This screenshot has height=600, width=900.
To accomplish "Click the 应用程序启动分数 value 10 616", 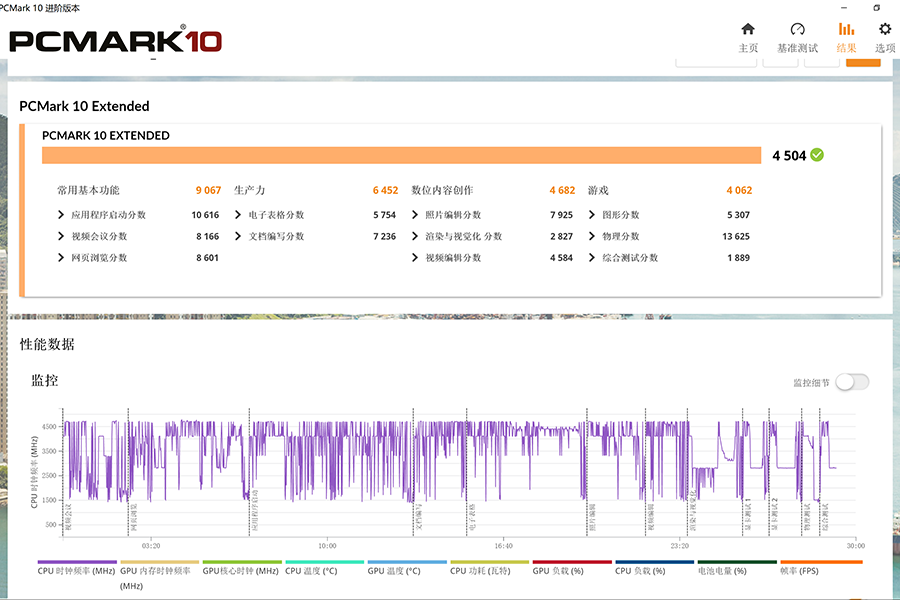I will click(x=205, y=215).
